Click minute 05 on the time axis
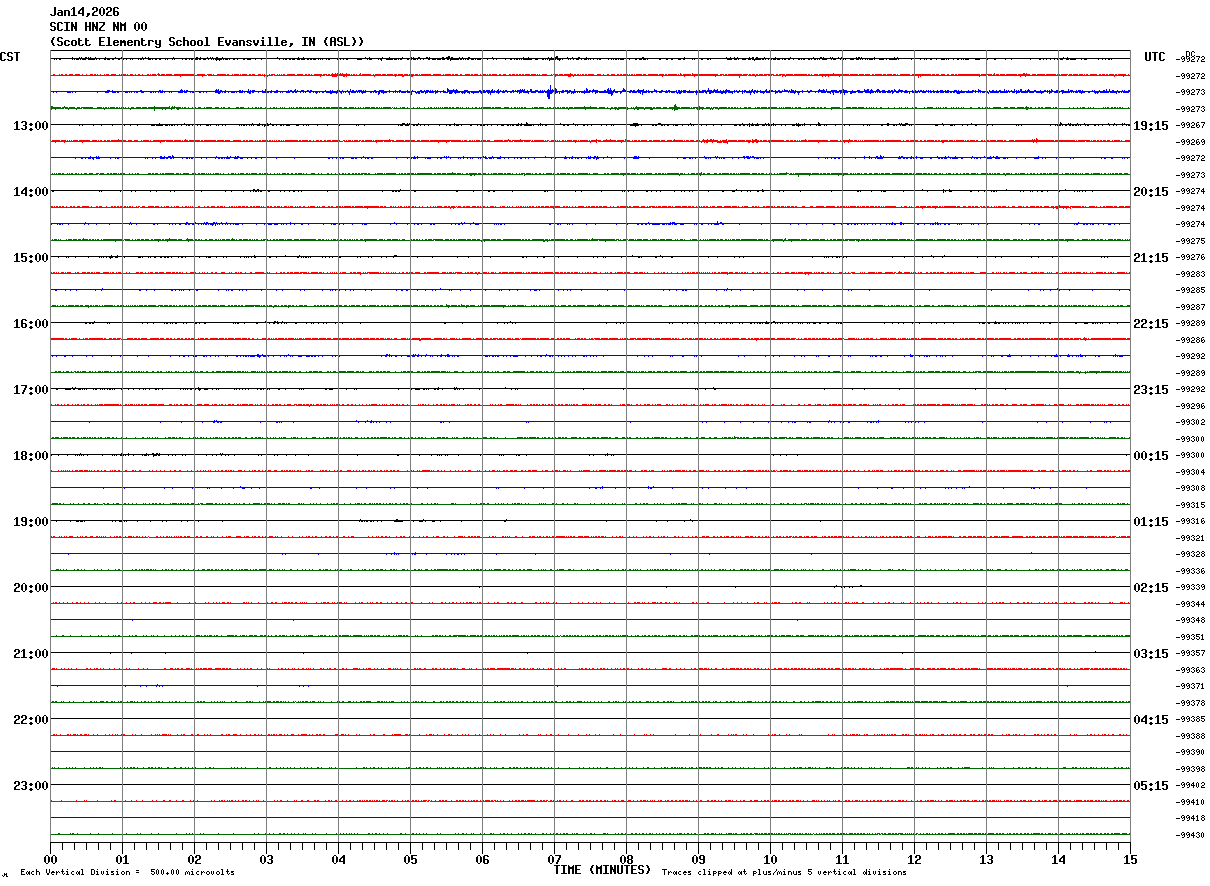Viewport: 1210px width, 886px height. 410,859
